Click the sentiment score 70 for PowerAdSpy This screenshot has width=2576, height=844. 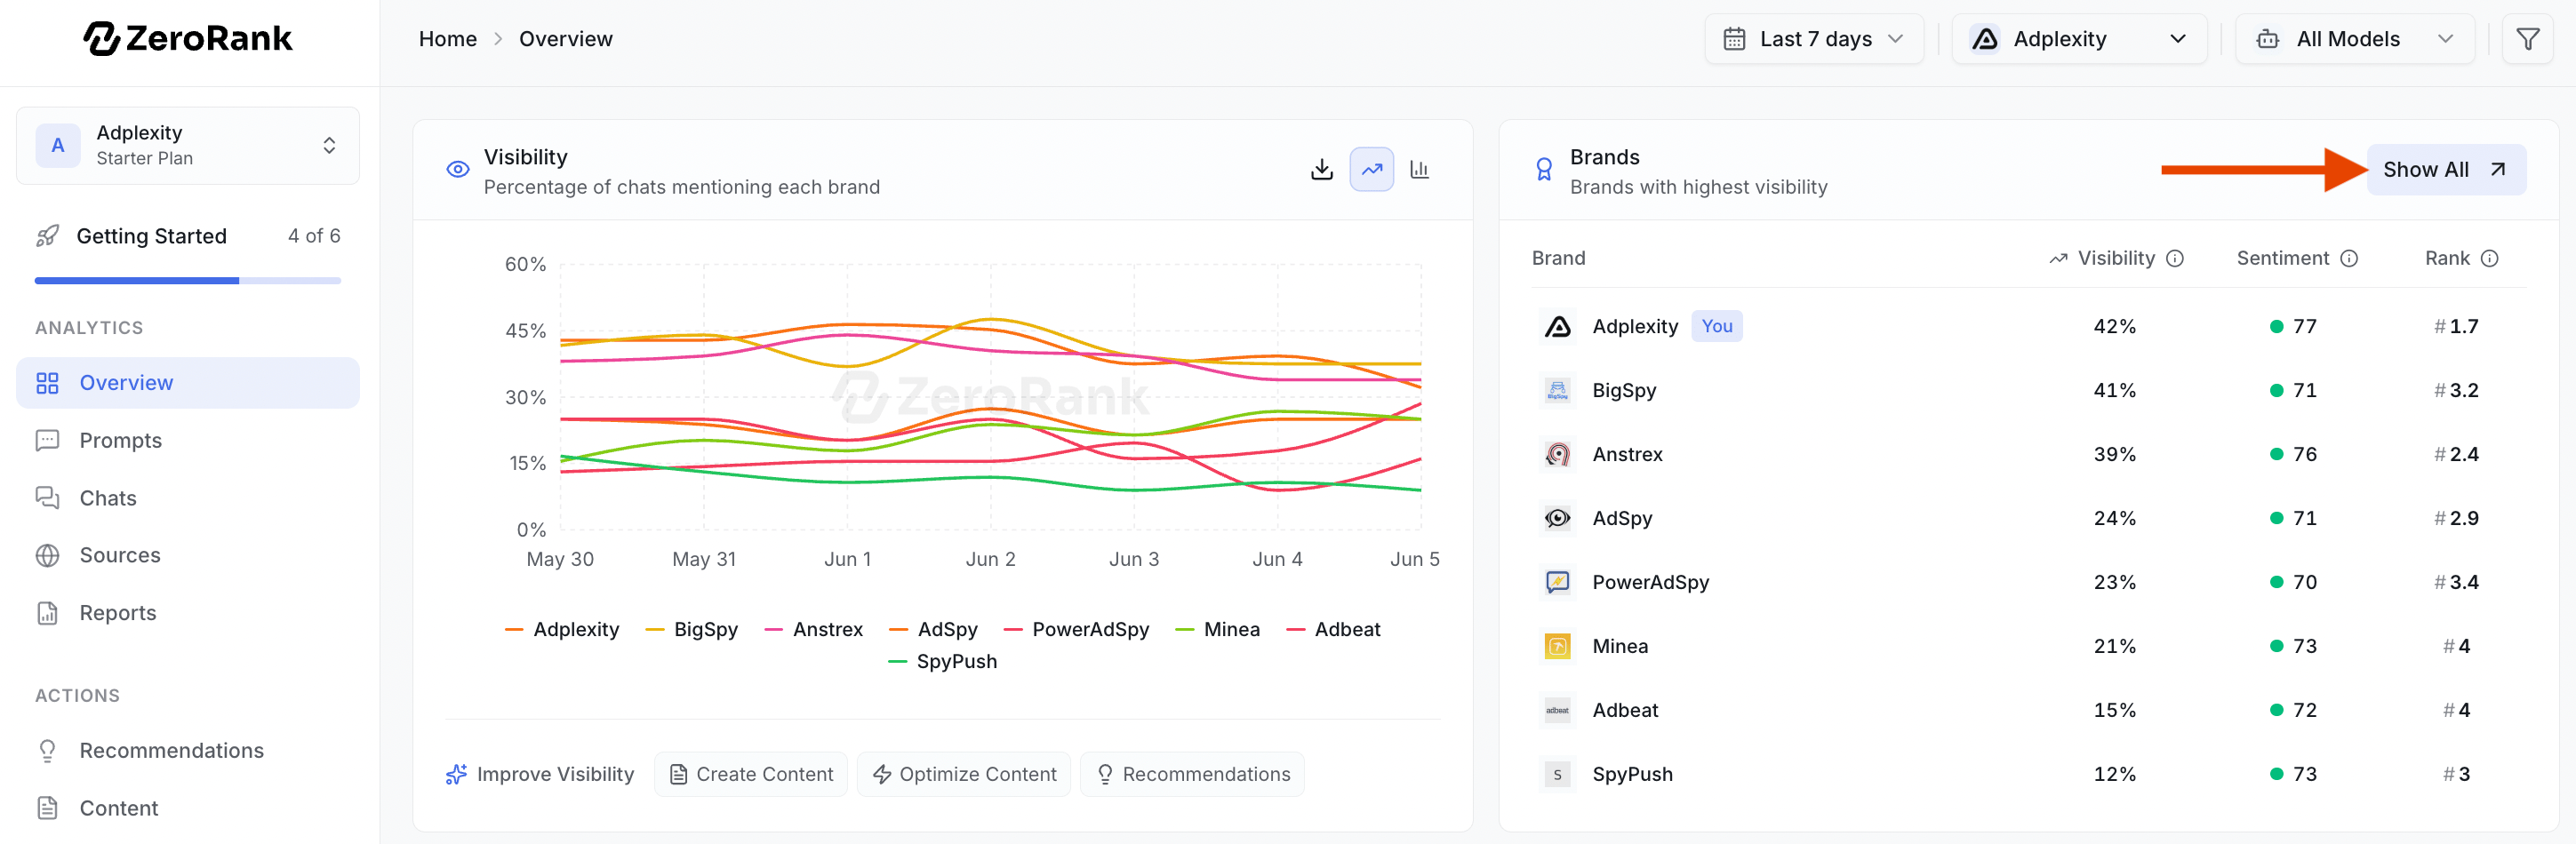(x=2305, y=582)
